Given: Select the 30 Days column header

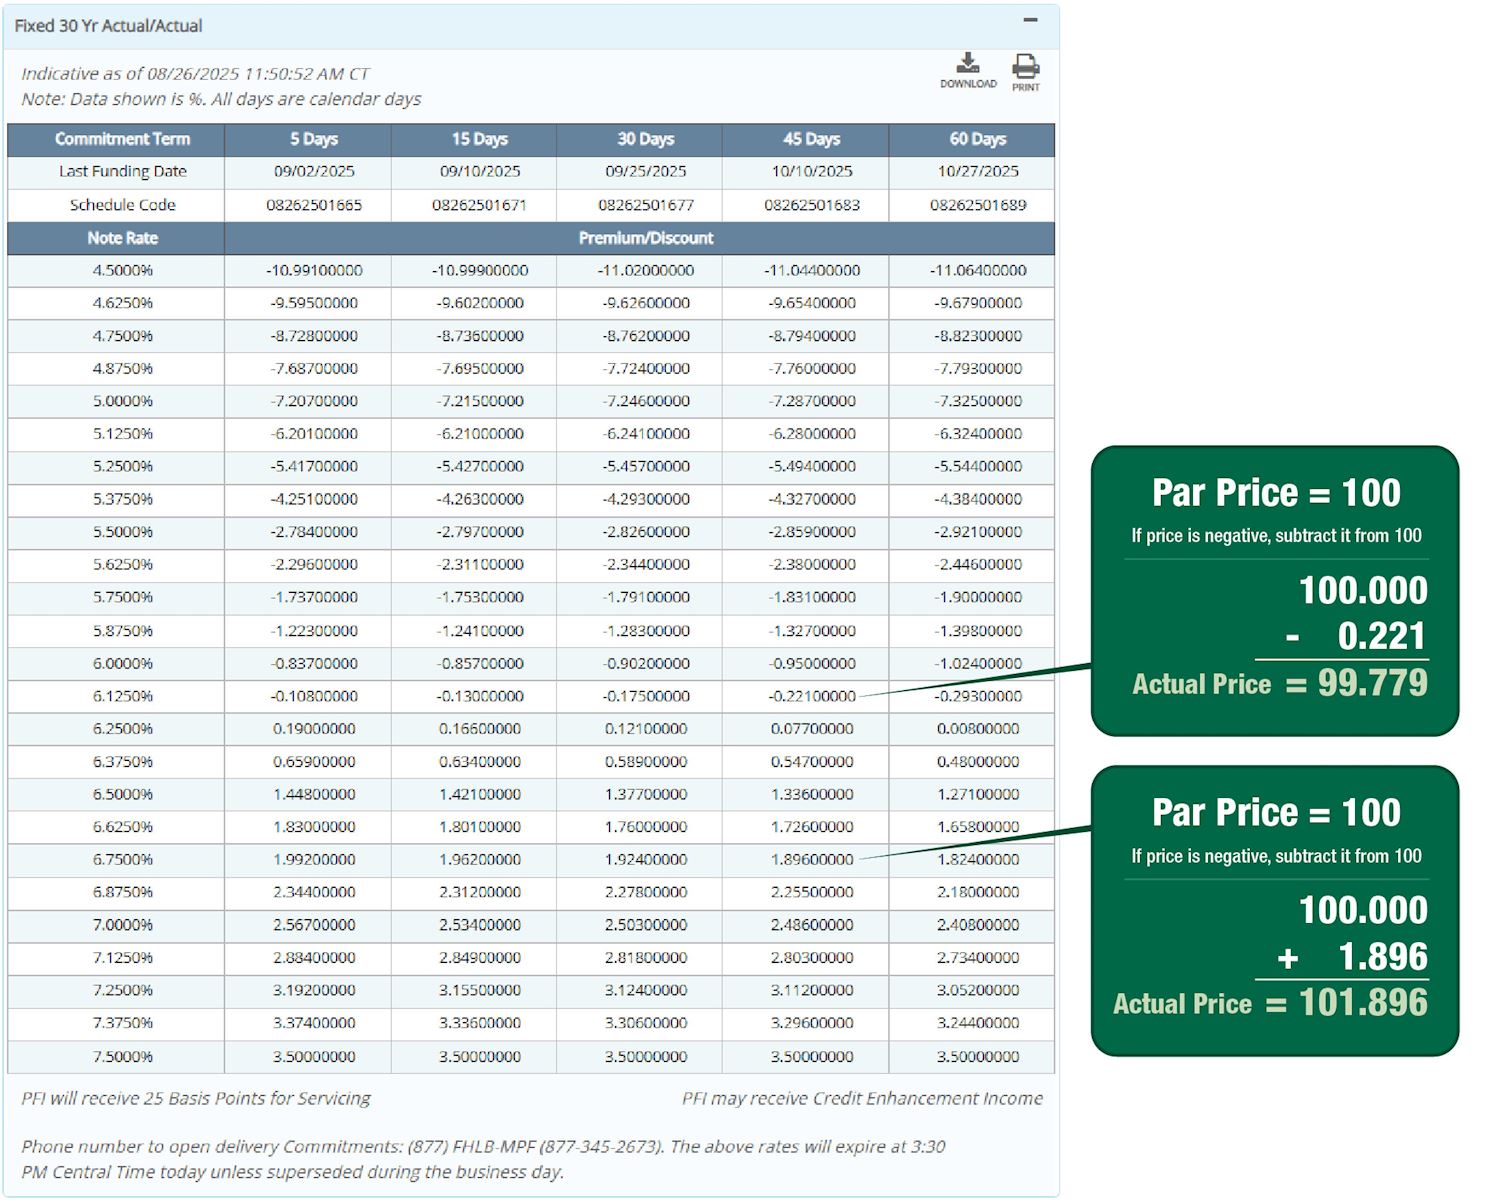Looking at the screenshot, I should (x=644, y=140).
